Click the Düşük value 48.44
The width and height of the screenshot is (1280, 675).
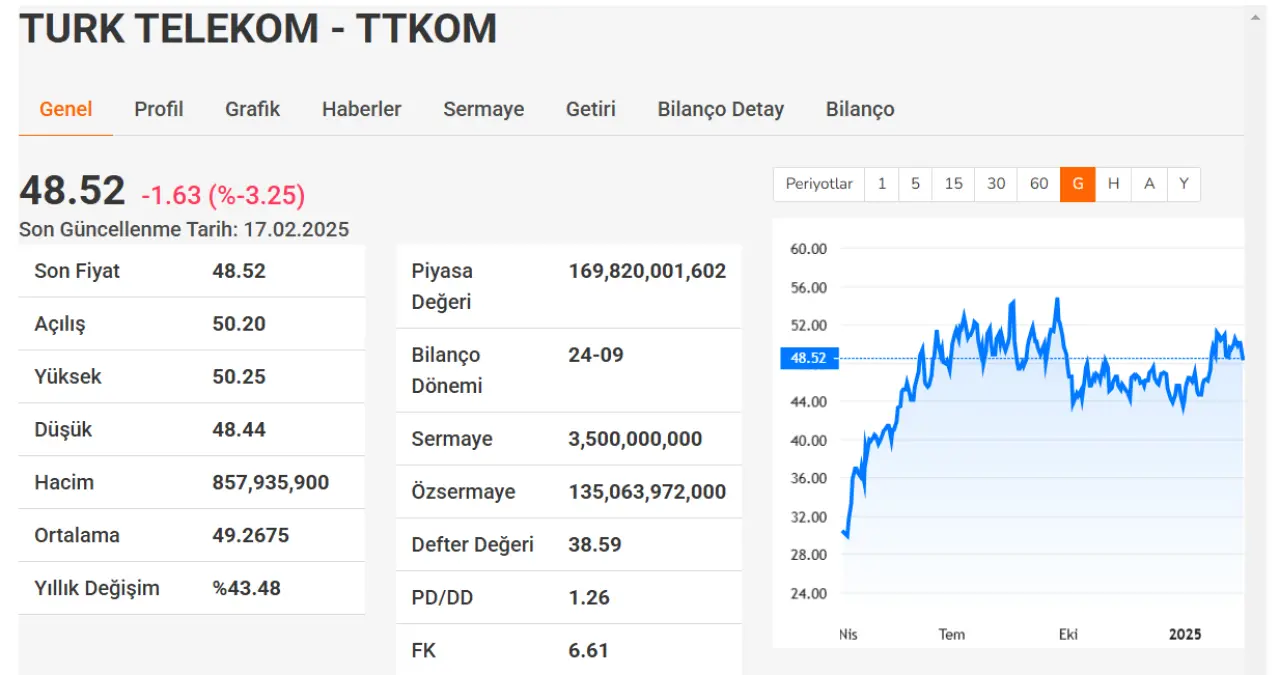click(x=239, y=430)
